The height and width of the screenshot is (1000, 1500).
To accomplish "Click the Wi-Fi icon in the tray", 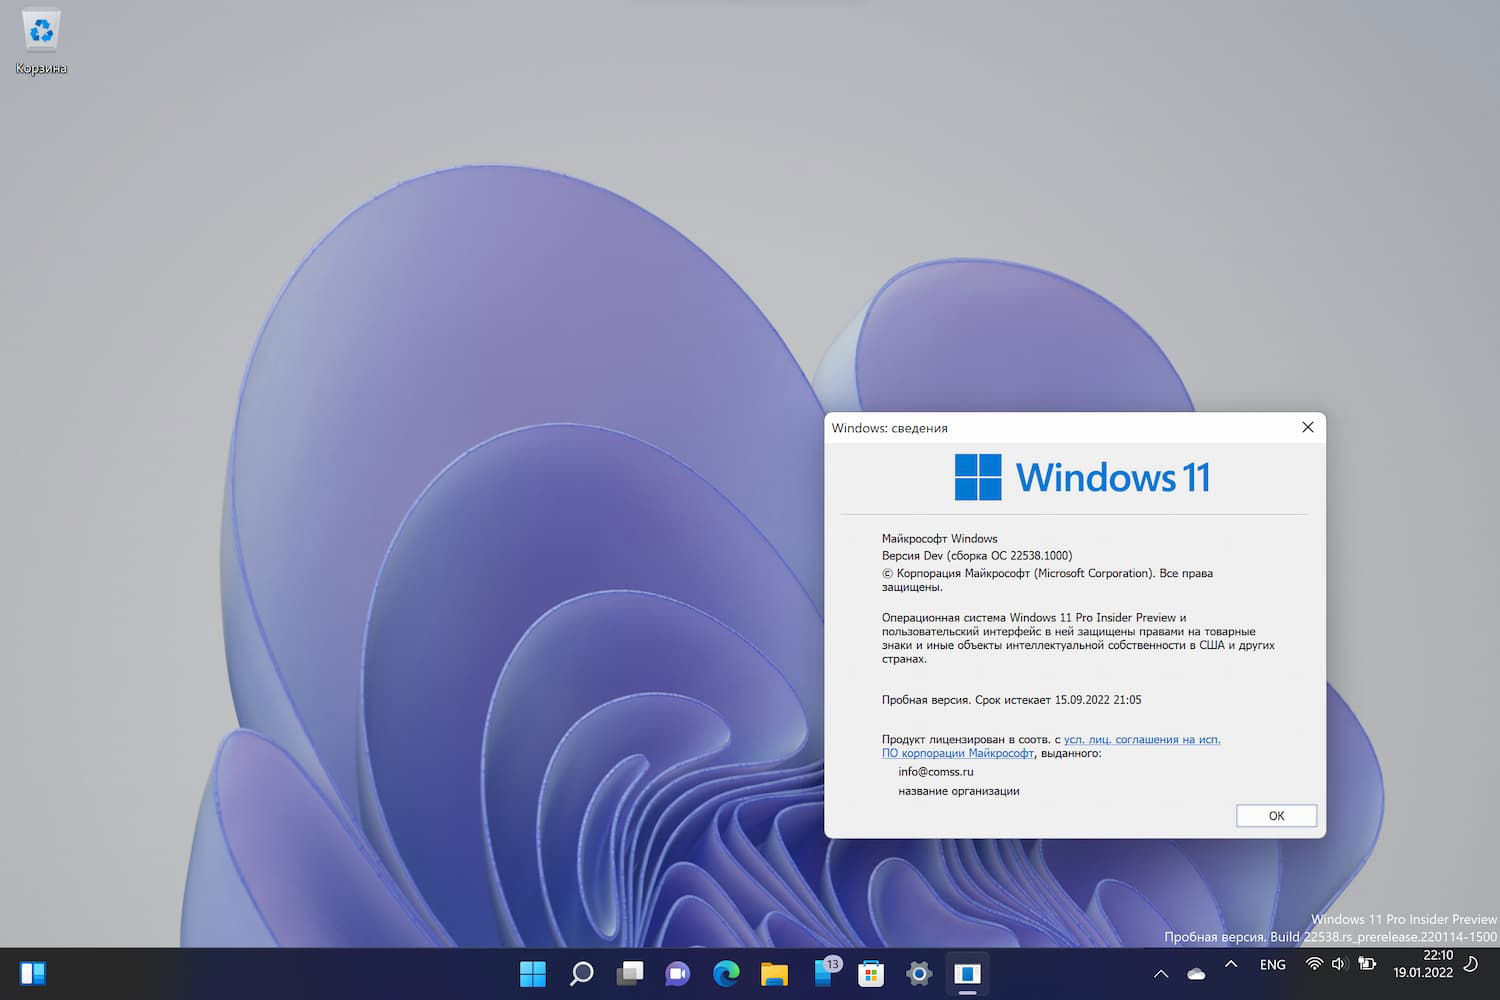I will click(x=1314, y=964).
